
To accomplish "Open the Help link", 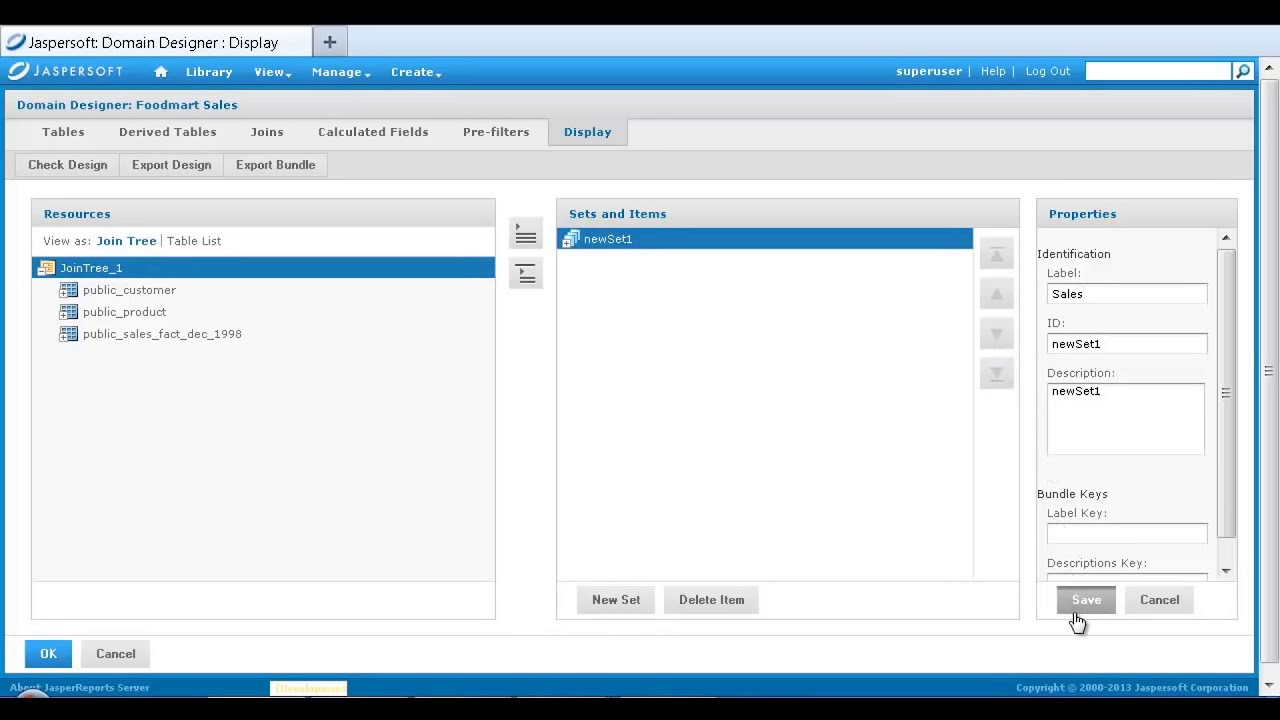I will point(993,71).
